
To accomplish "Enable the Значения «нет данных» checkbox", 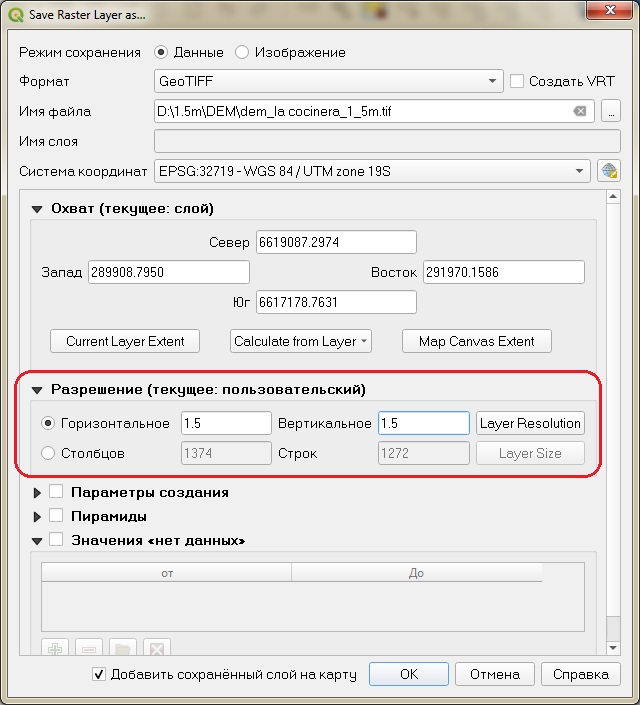I will pos(56,539).
